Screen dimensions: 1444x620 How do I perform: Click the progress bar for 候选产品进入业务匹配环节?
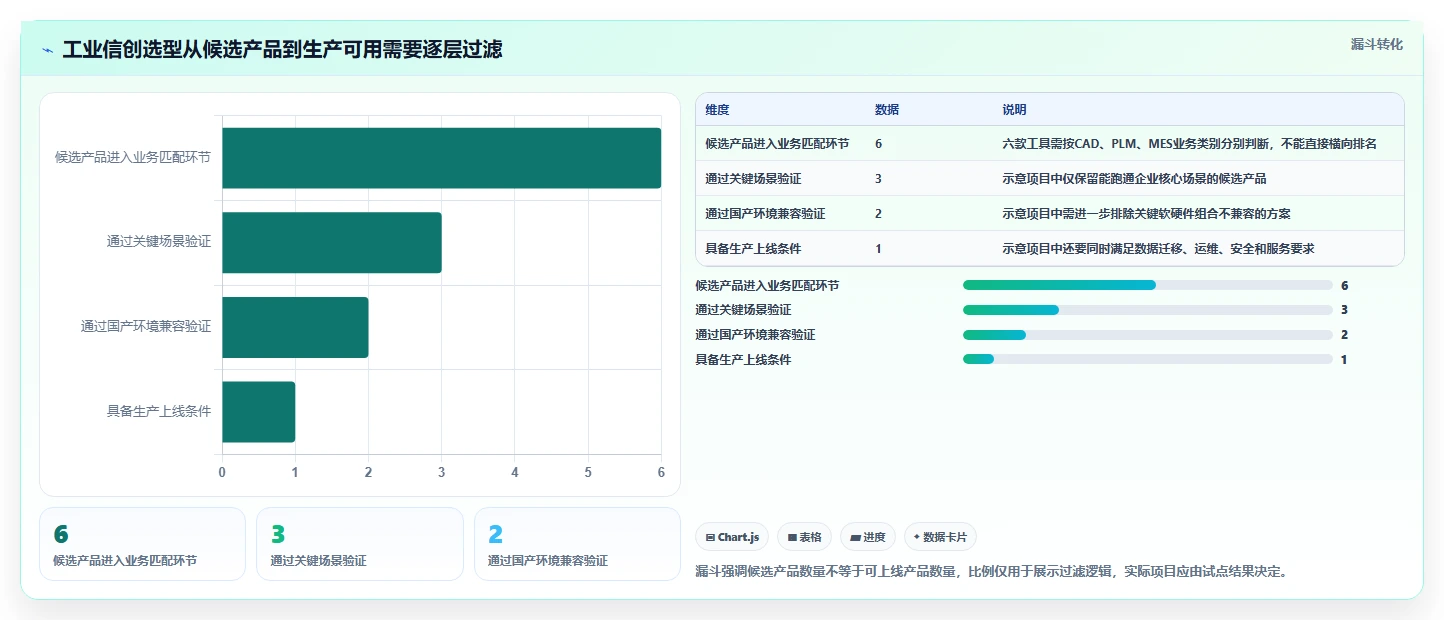(1147, 285)
